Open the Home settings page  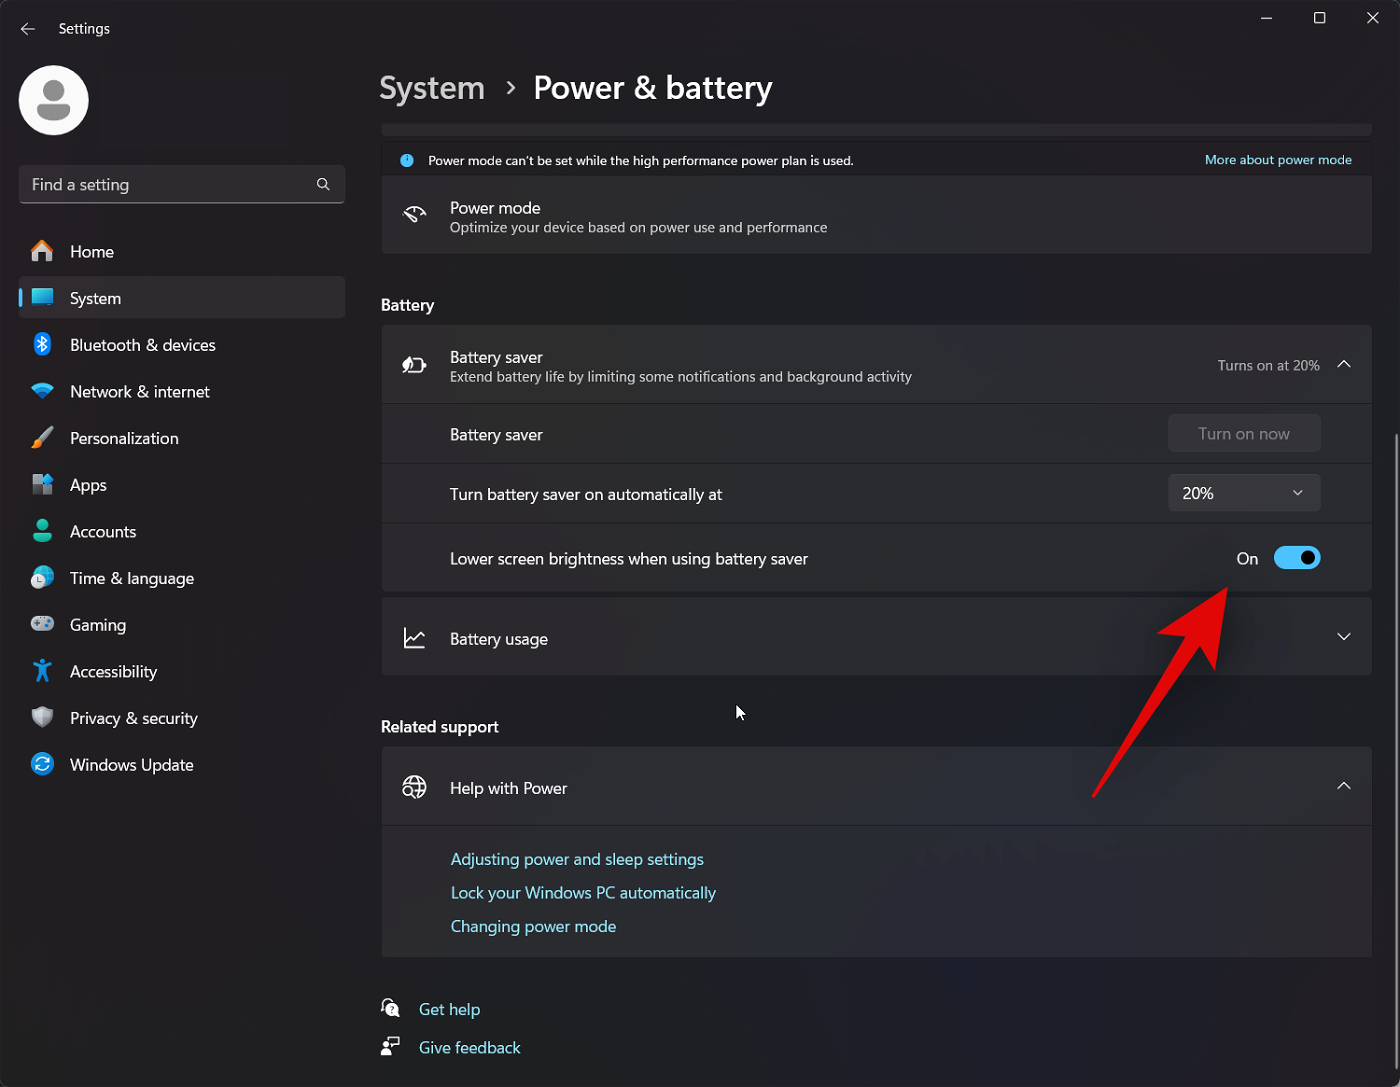[x=182, y=251]
